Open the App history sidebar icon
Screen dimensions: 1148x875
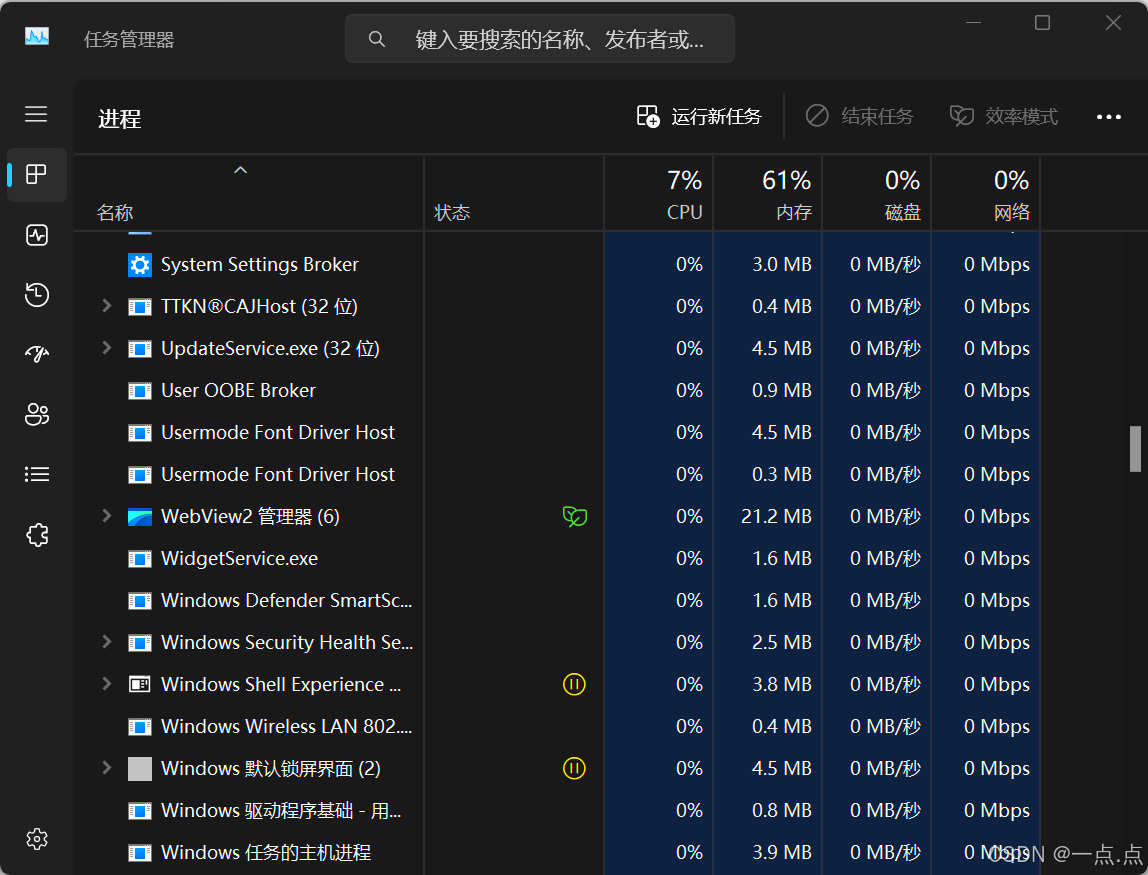click(x=37, y=294)
